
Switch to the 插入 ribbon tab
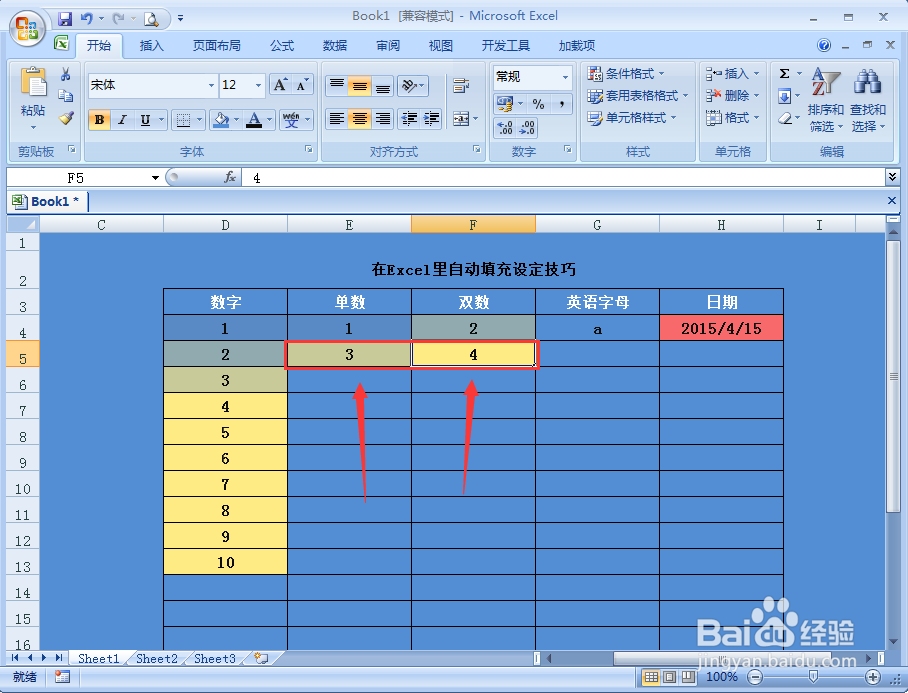click(x=152, y=46)
